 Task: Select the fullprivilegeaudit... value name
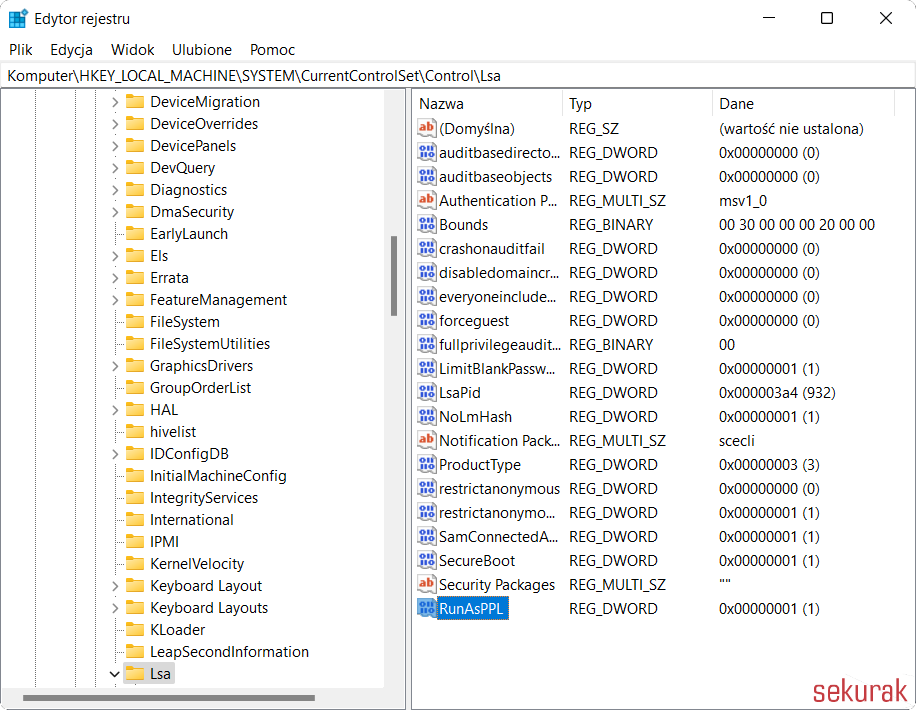pyautogui.click(x=499, y=345)
